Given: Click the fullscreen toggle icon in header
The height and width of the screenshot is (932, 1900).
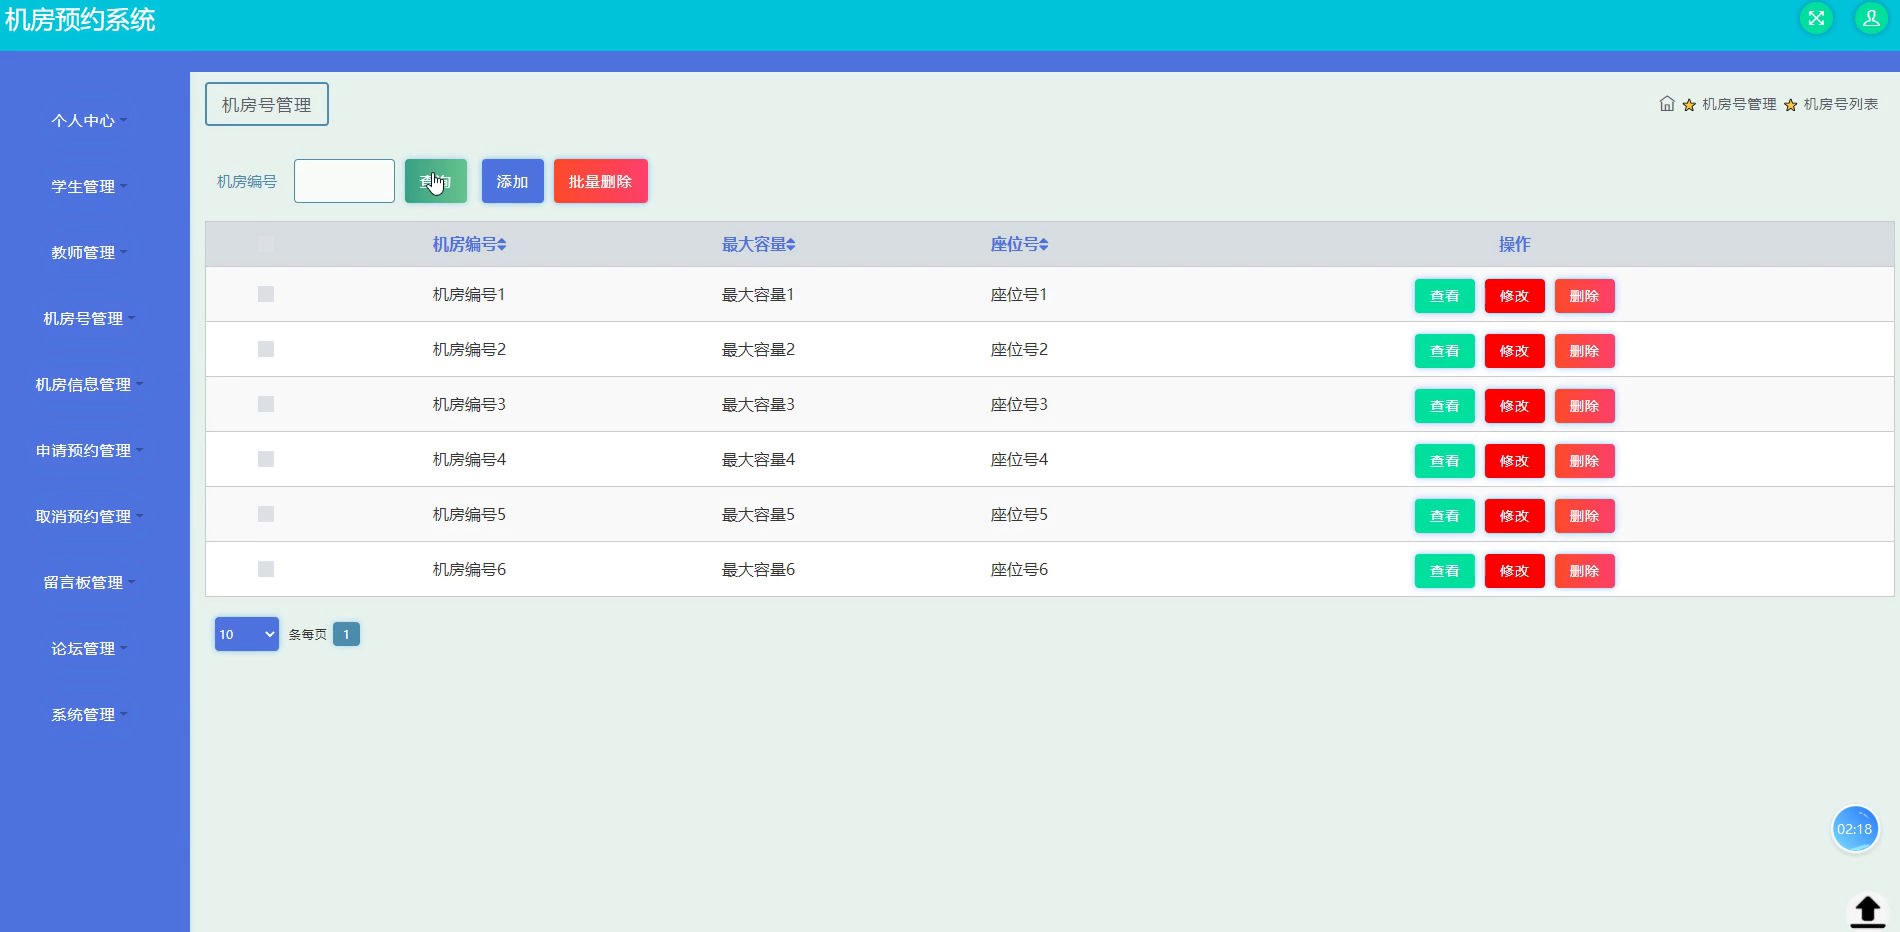Looking at the screenshot, I should coord(1816,18).
